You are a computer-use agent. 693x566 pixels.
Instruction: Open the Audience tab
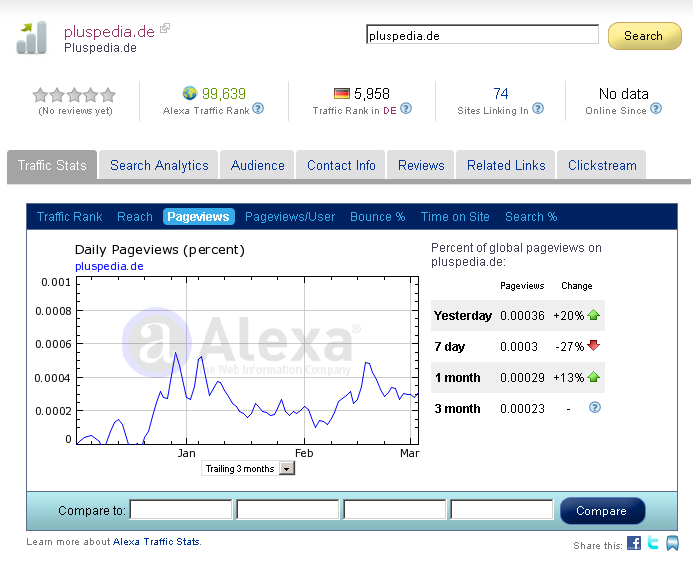pyautogui.click(x=257, y=165)
